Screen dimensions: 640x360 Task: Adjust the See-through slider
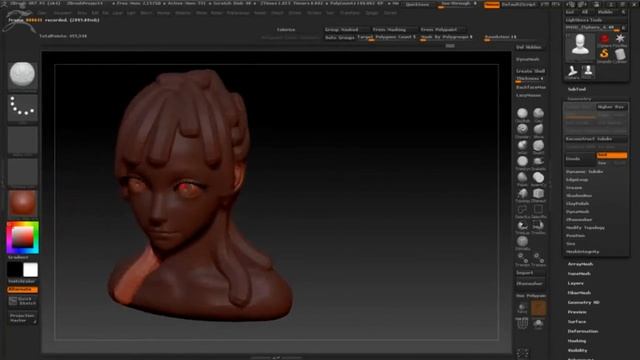459,4
